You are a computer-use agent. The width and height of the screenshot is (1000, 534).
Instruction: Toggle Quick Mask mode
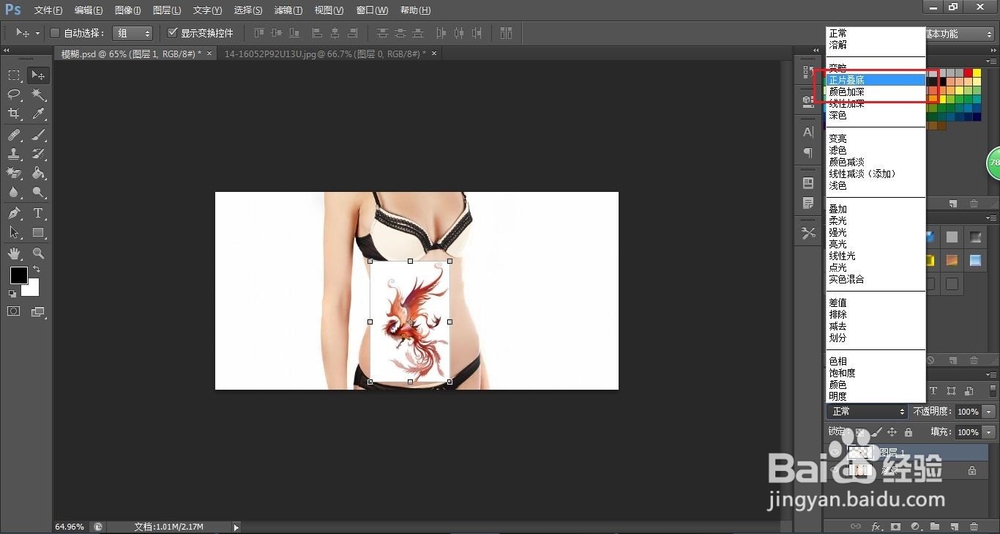coord(13,311)
